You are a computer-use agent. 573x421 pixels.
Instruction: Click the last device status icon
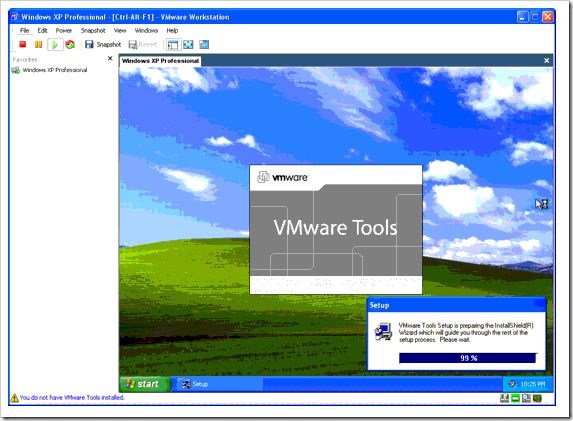pos(537,398)
